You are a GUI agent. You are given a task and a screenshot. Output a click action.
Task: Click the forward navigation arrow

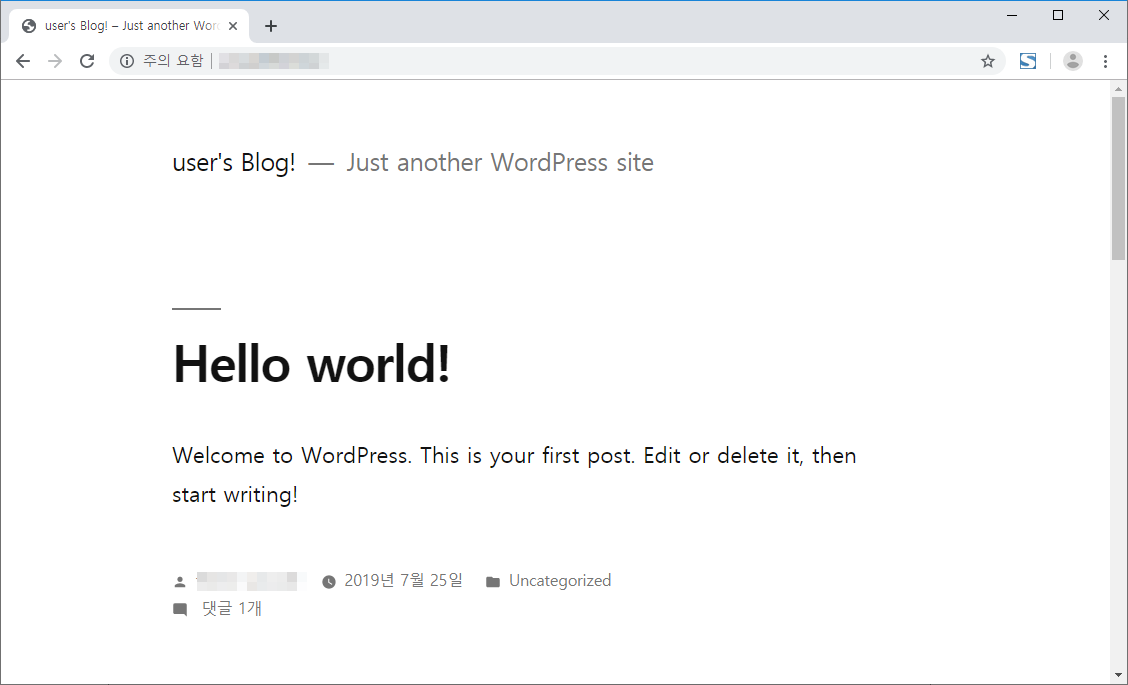(55, 61)
